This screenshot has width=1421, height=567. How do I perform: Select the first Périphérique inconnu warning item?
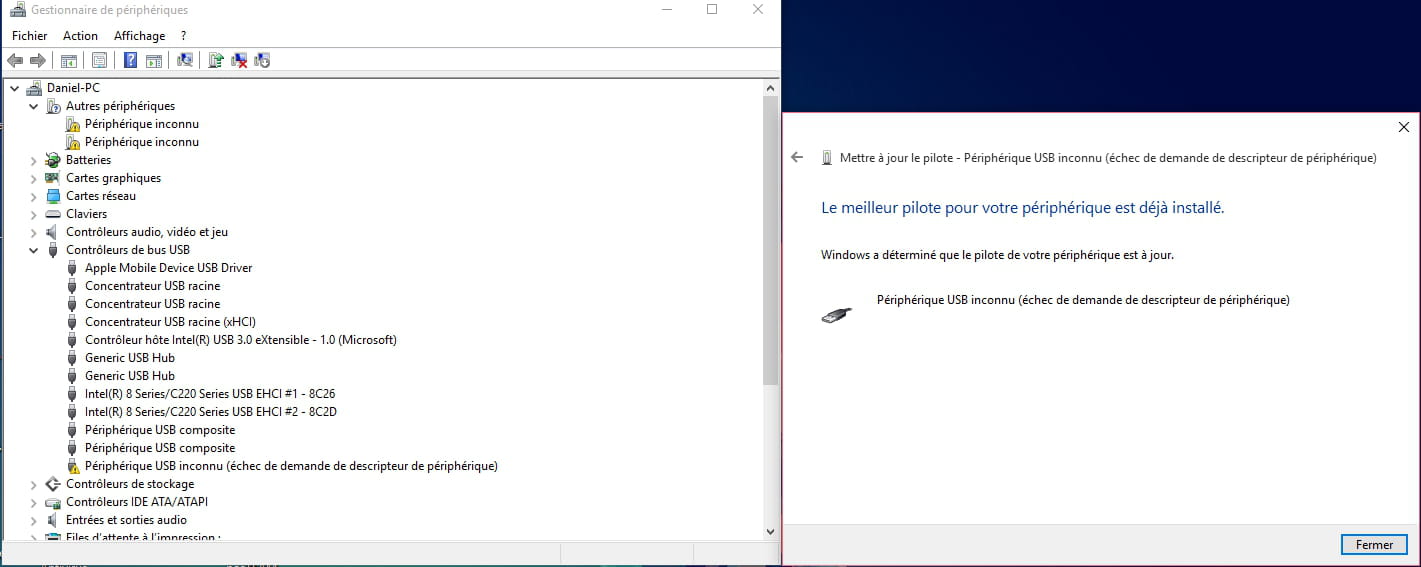point(141,124)
